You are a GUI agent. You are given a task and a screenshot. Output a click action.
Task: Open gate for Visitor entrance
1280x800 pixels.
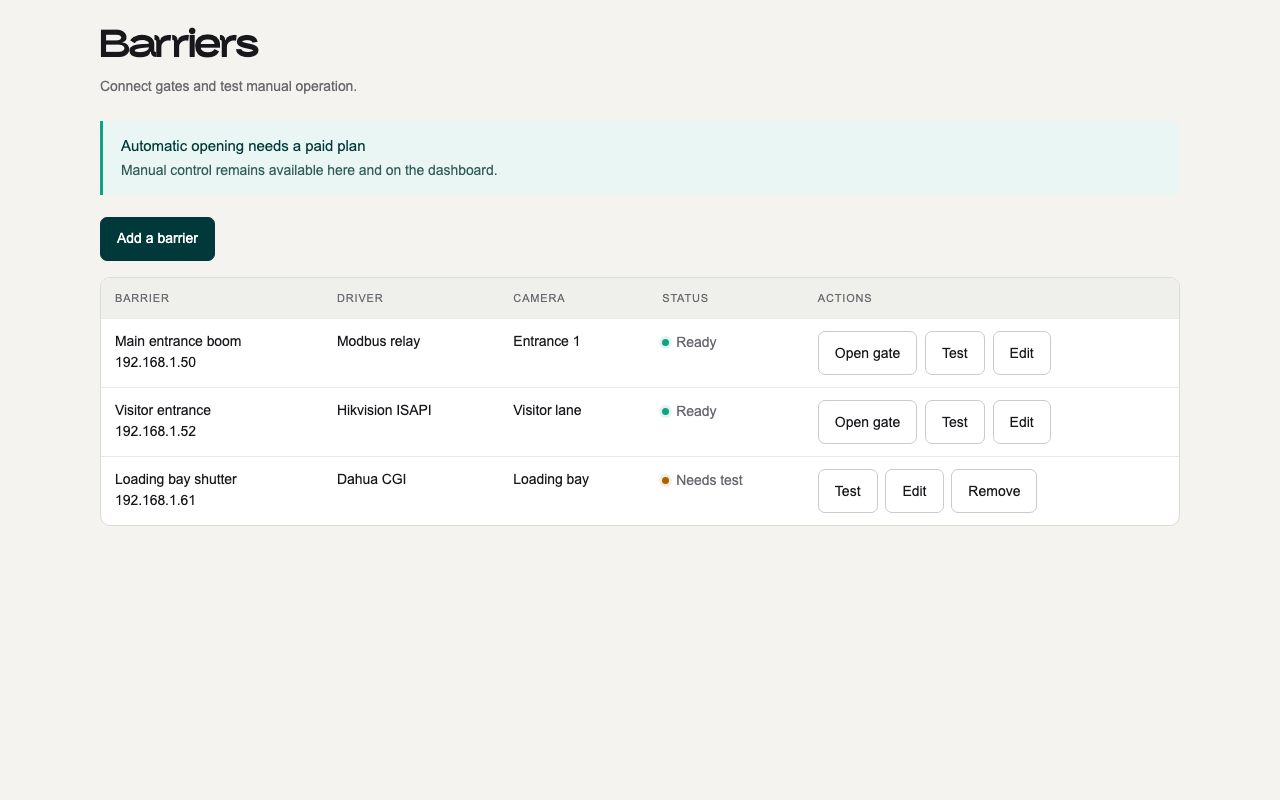coord(867,422)
